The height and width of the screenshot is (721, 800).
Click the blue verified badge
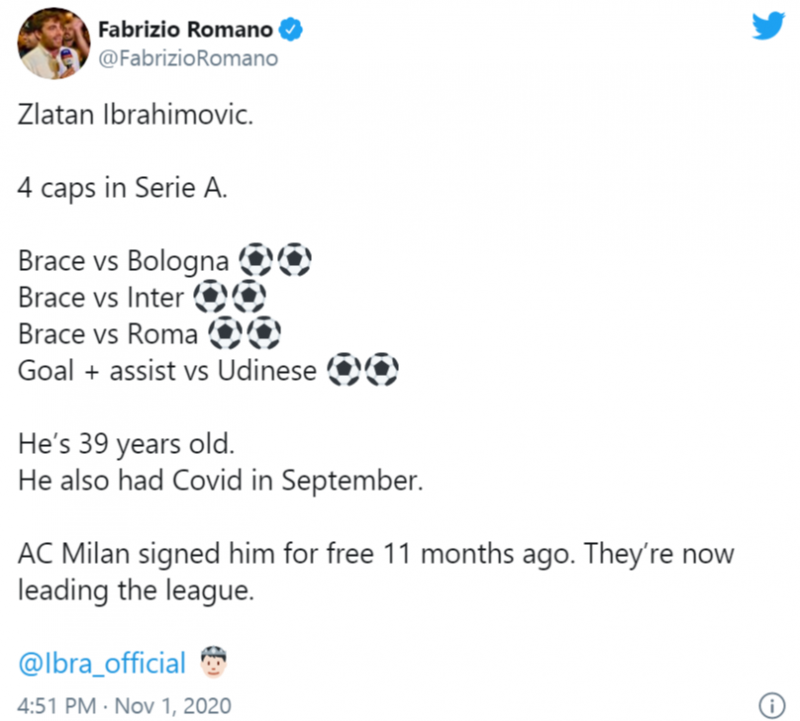pos(291,31)
